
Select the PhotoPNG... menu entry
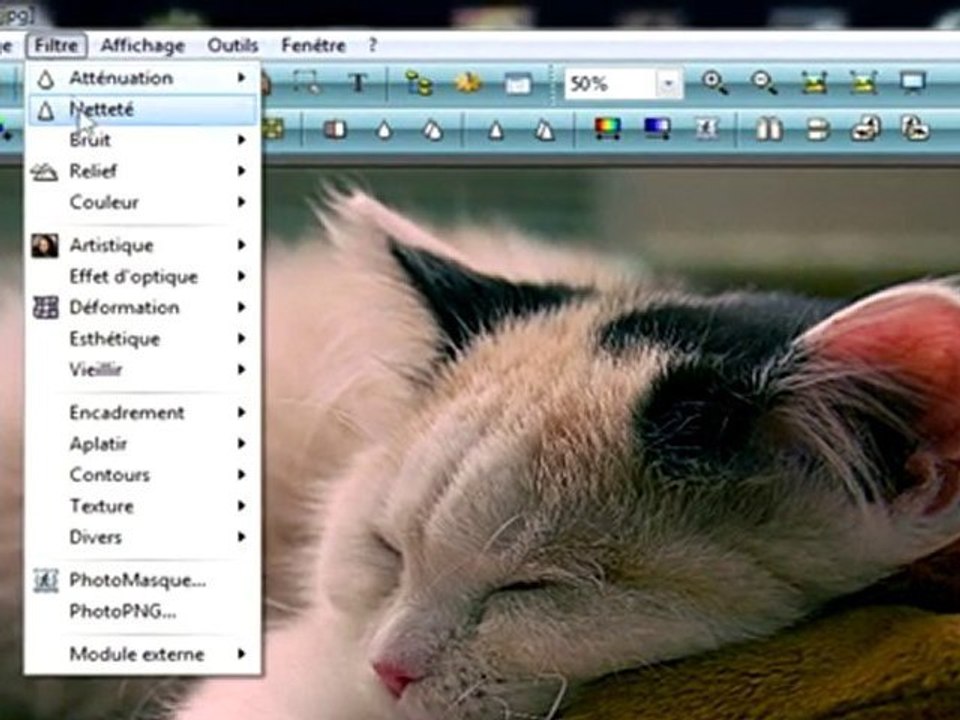pos(142,612)
